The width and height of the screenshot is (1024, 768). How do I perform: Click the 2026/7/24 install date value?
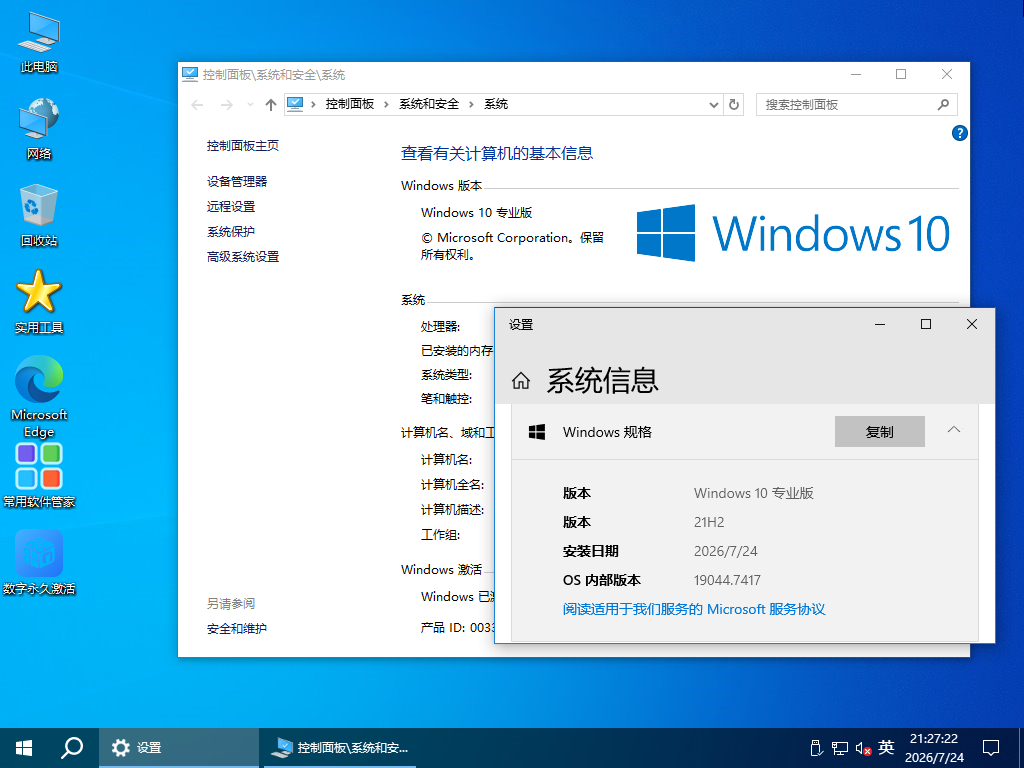click(726, 551)
